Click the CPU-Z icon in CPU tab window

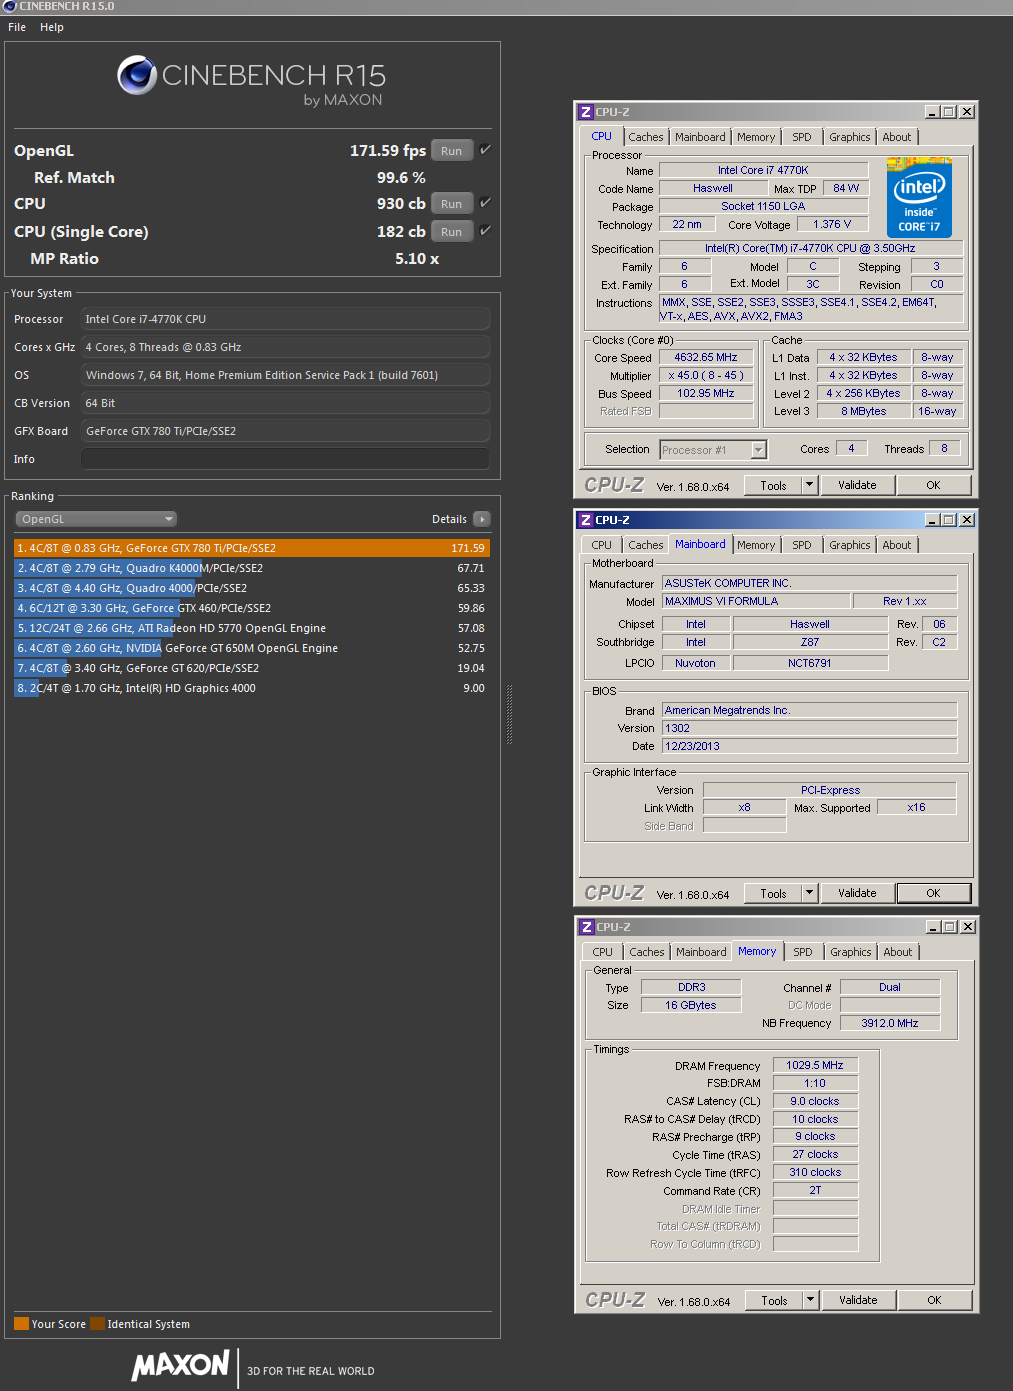[586, 112]
